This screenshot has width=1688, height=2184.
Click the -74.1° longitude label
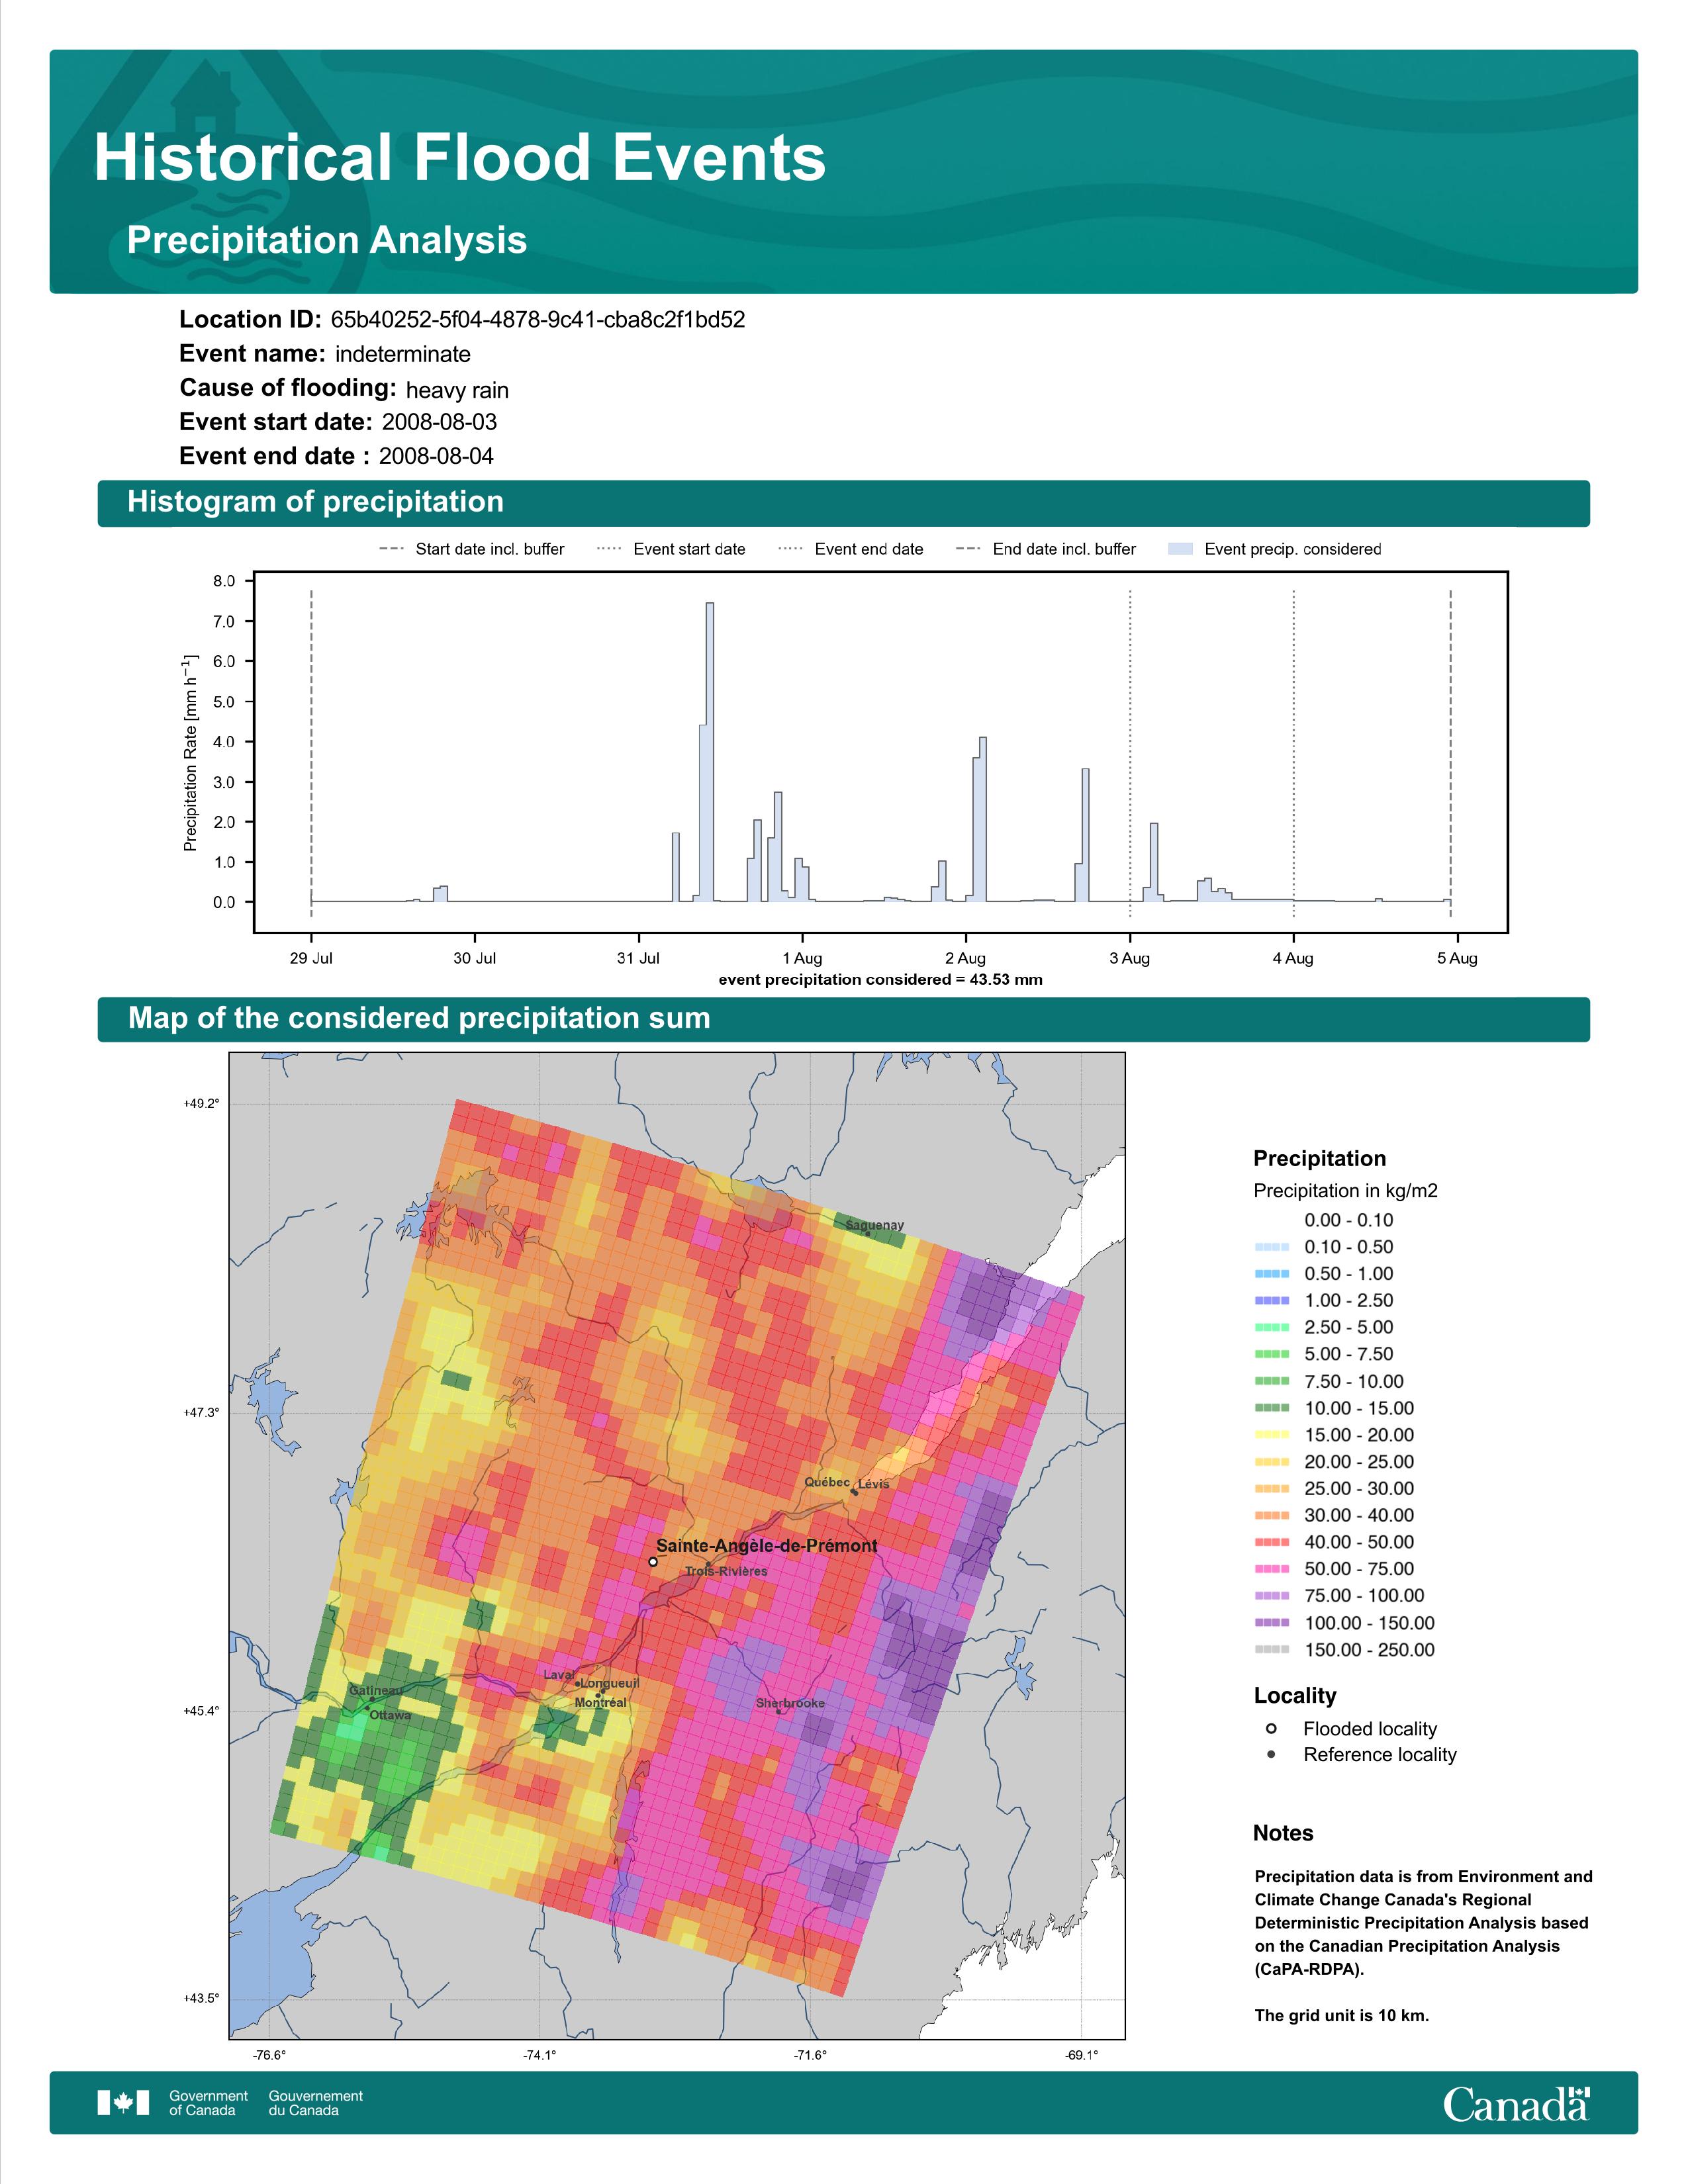pyautogui.click(x=540, y=2055)
